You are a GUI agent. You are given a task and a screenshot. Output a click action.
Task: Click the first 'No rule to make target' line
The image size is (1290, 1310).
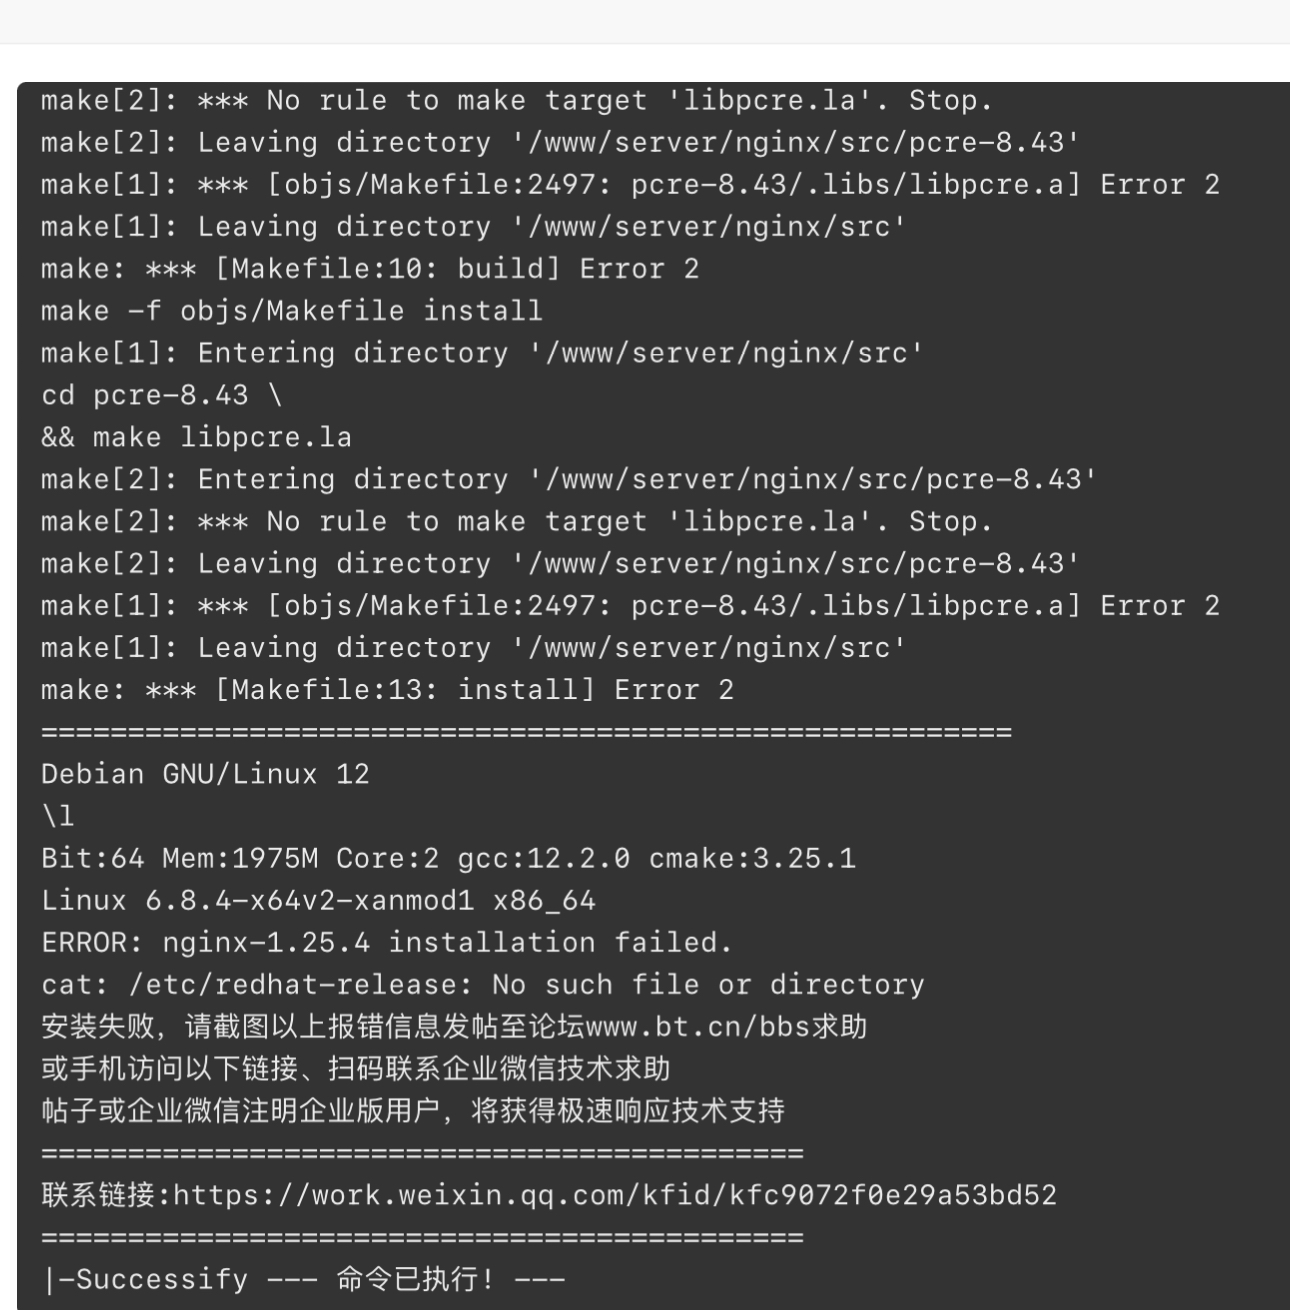click(x=517, y=101)
